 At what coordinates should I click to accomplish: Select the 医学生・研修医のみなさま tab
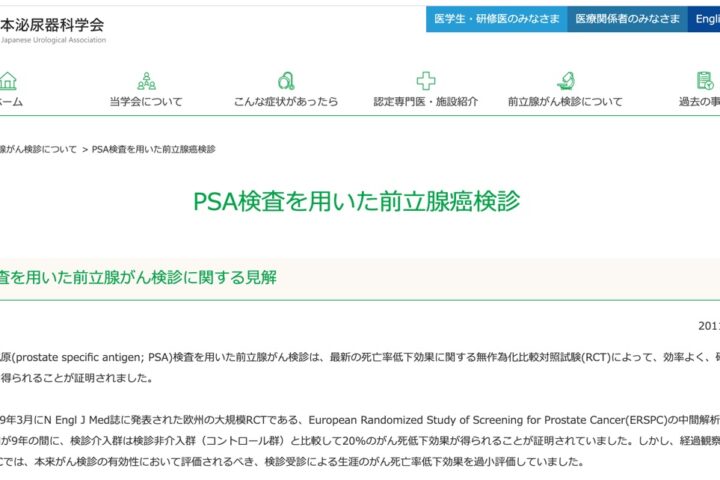pyautogui.click(x=496, y=19)
